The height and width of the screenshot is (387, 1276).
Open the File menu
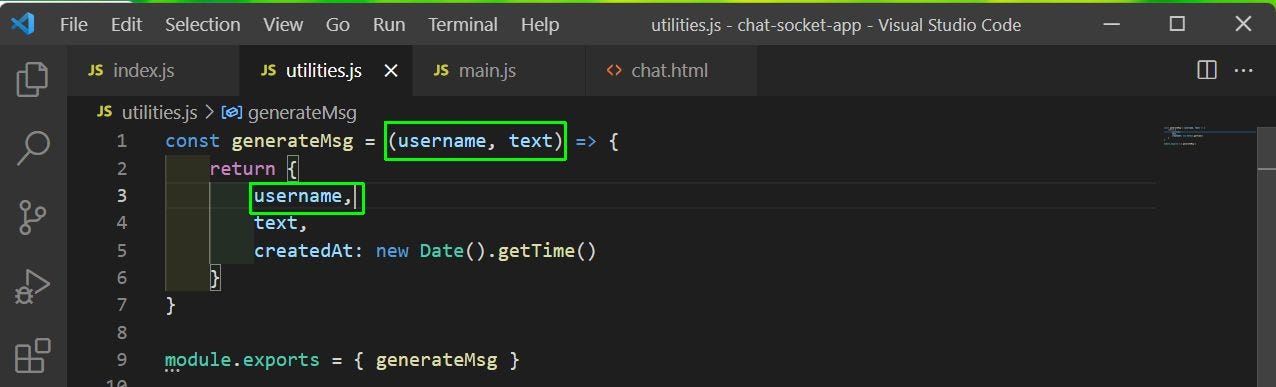pos(74,25)
